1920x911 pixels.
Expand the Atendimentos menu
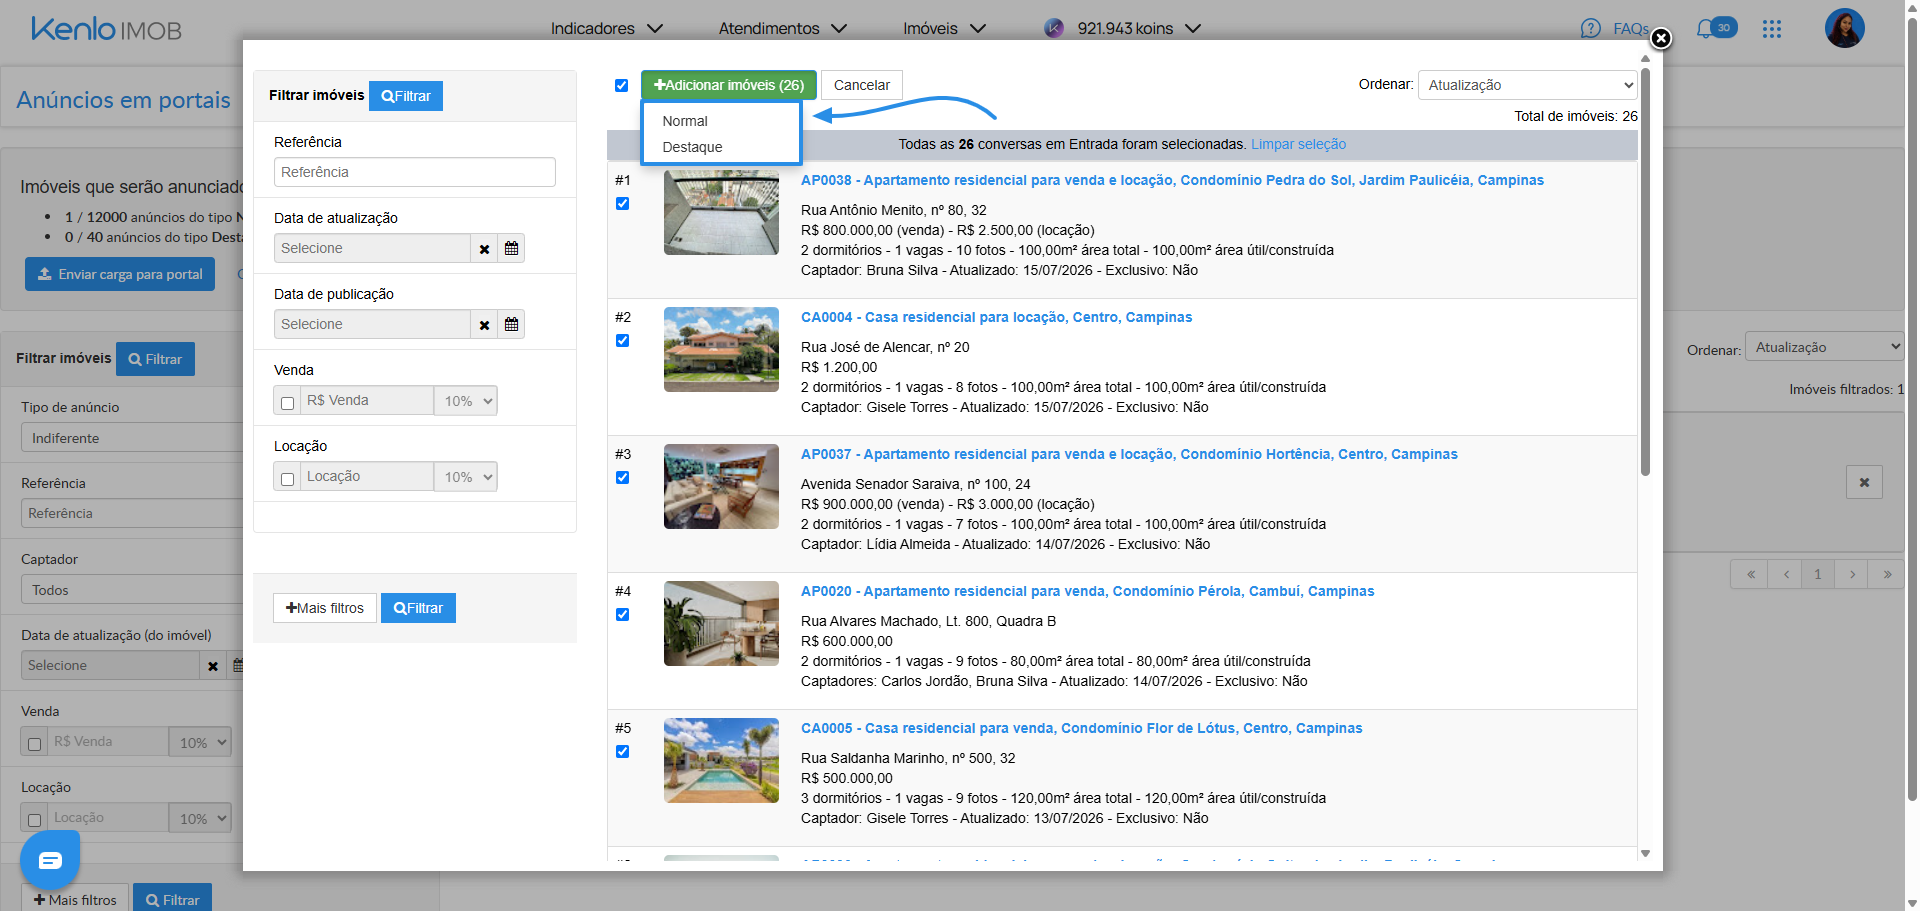click(783, 28)
